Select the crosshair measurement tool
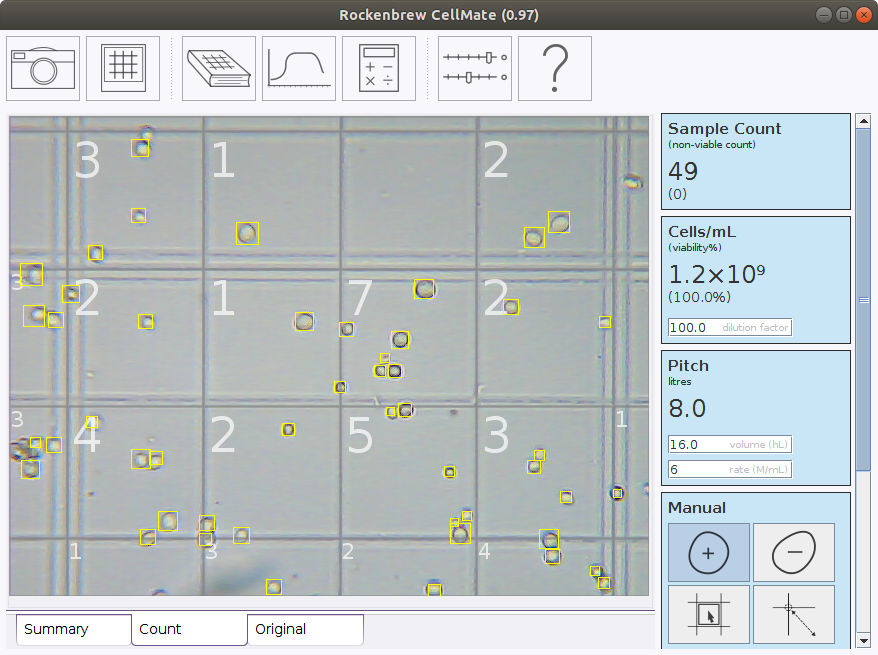 [793, 614]
